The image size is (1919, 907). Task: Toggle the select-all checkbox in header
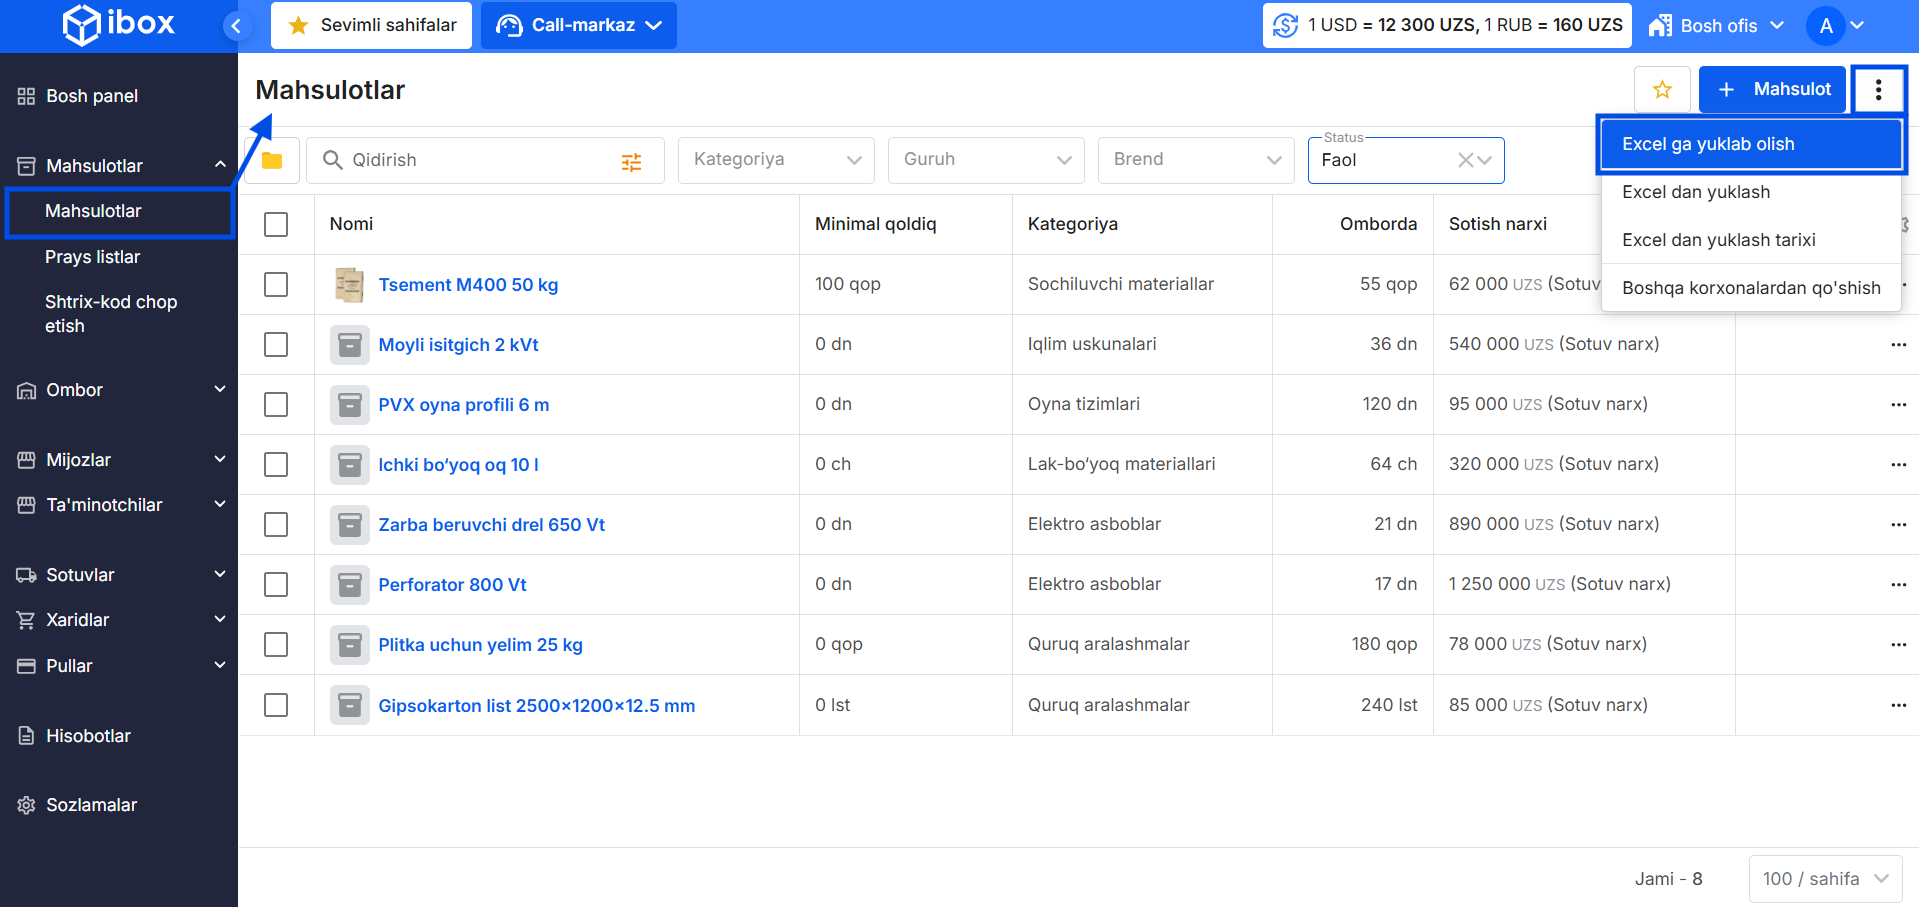pos(276,225)
